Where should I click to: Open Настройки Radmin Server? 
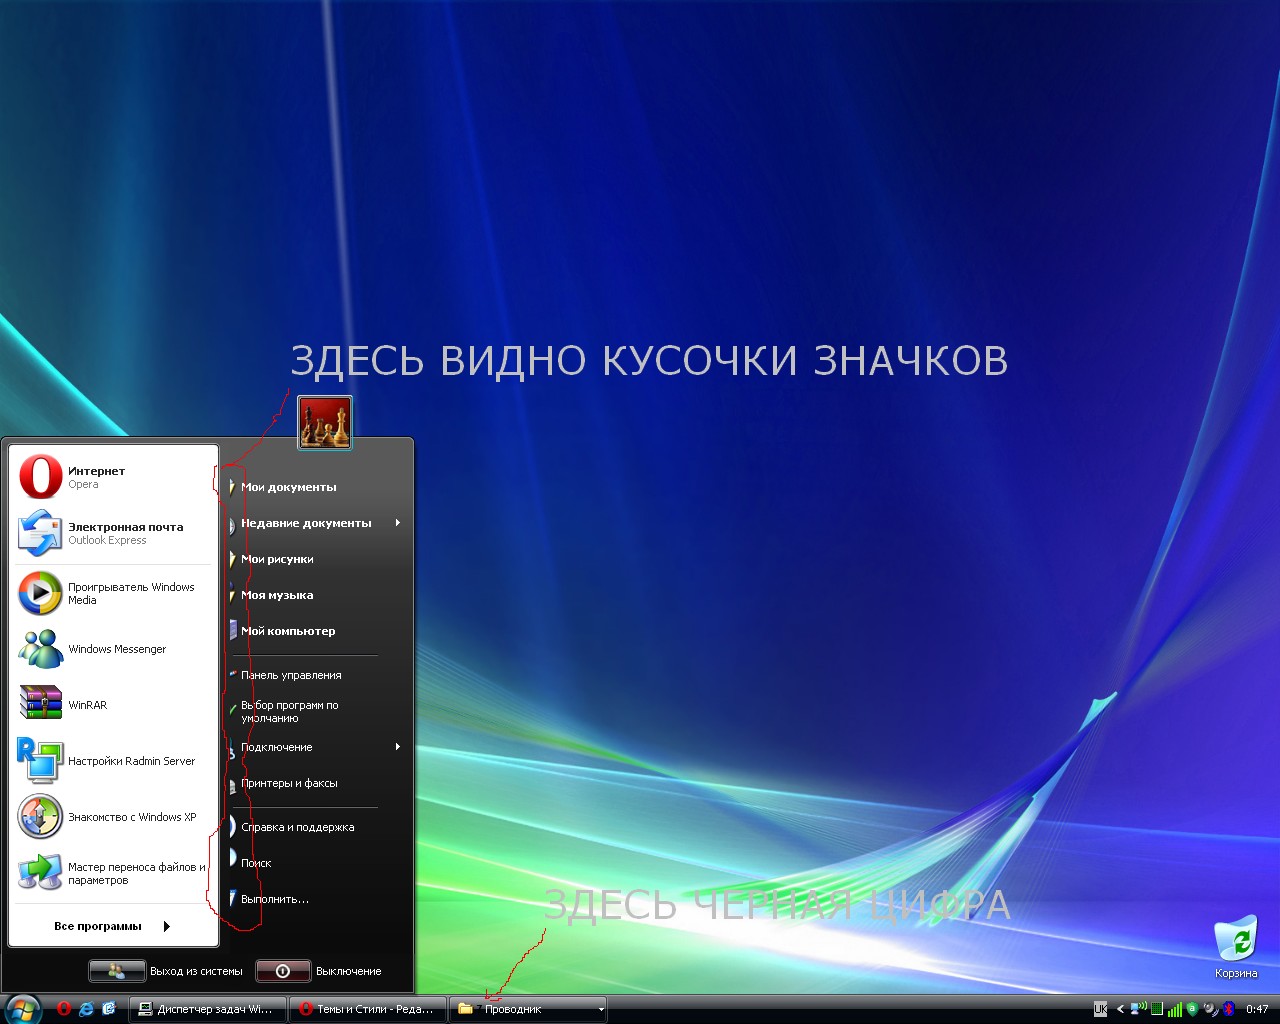(113, 761)
